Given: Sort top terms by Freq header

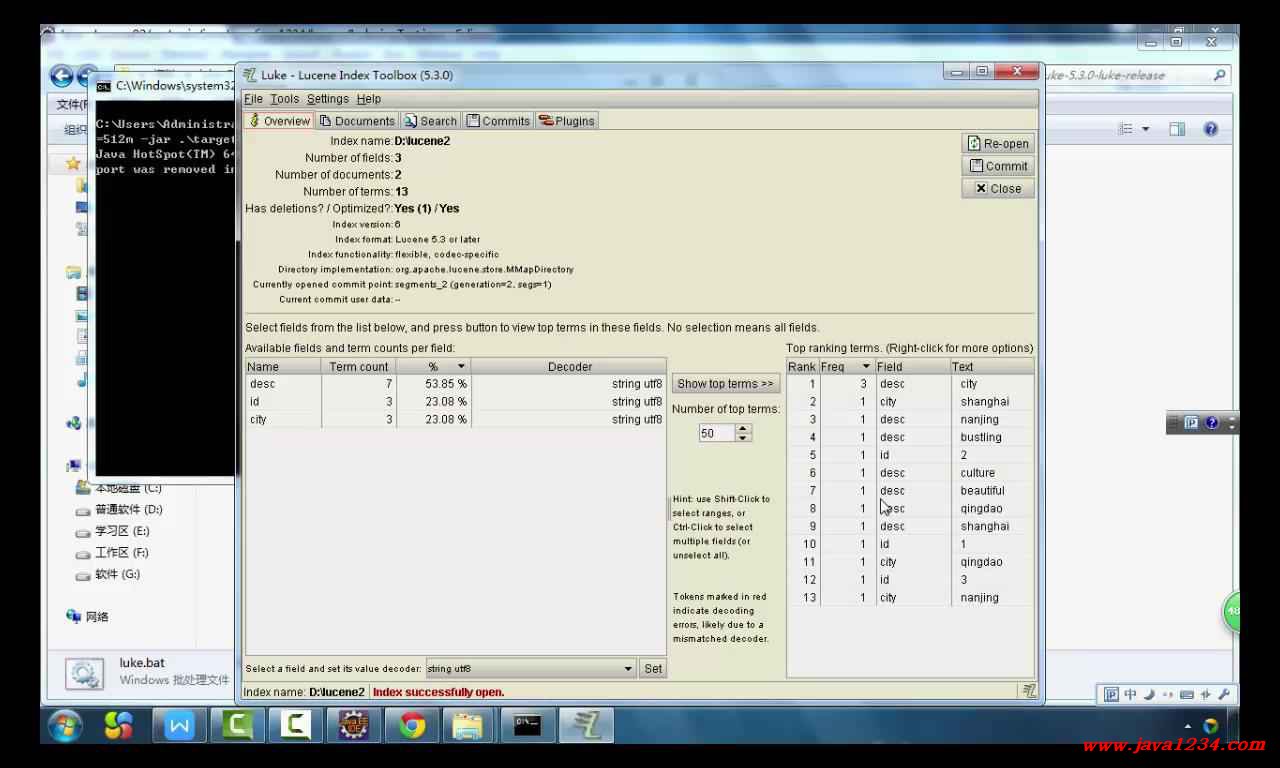Looking at the screenshot, I should 846,367.
